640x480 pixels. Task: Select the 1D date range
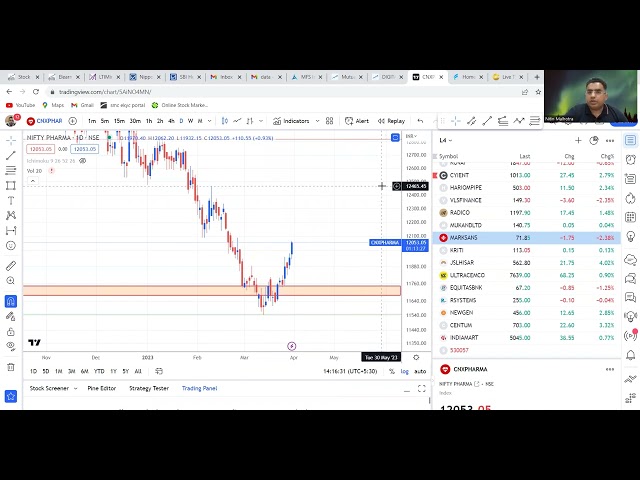(x=33, y=371)
